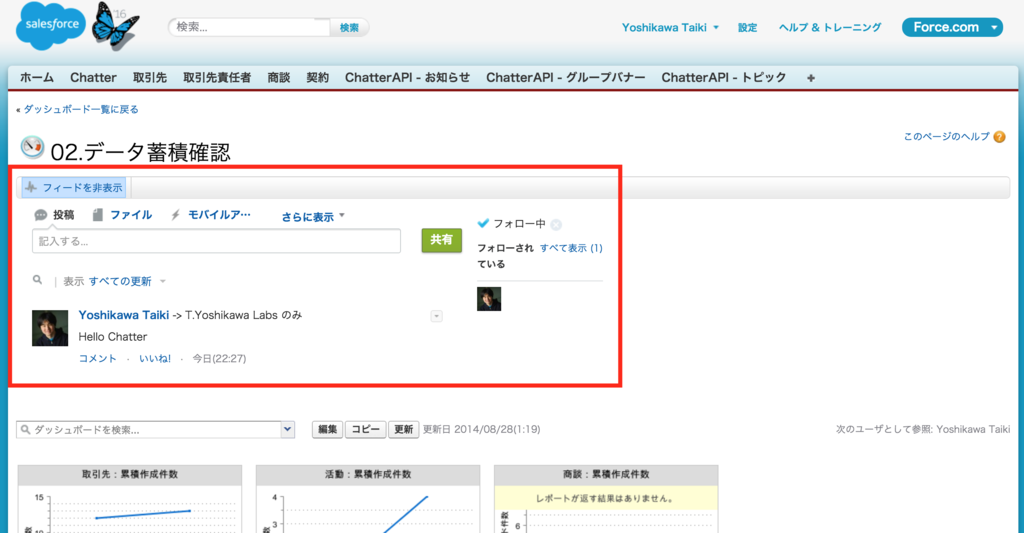Click the dashboard gauge icon beside title

point(32,147)
